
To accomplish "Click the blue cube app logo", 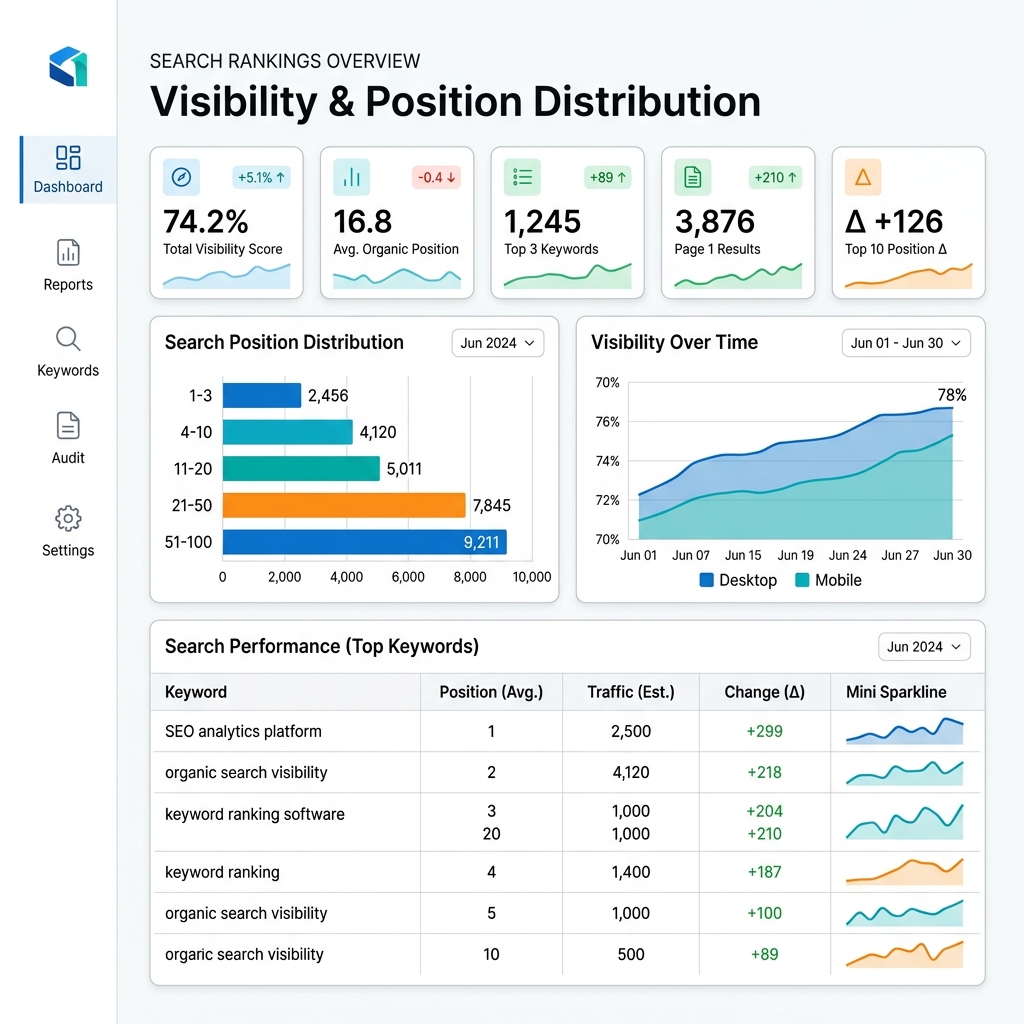I will [x=68, y=66].
